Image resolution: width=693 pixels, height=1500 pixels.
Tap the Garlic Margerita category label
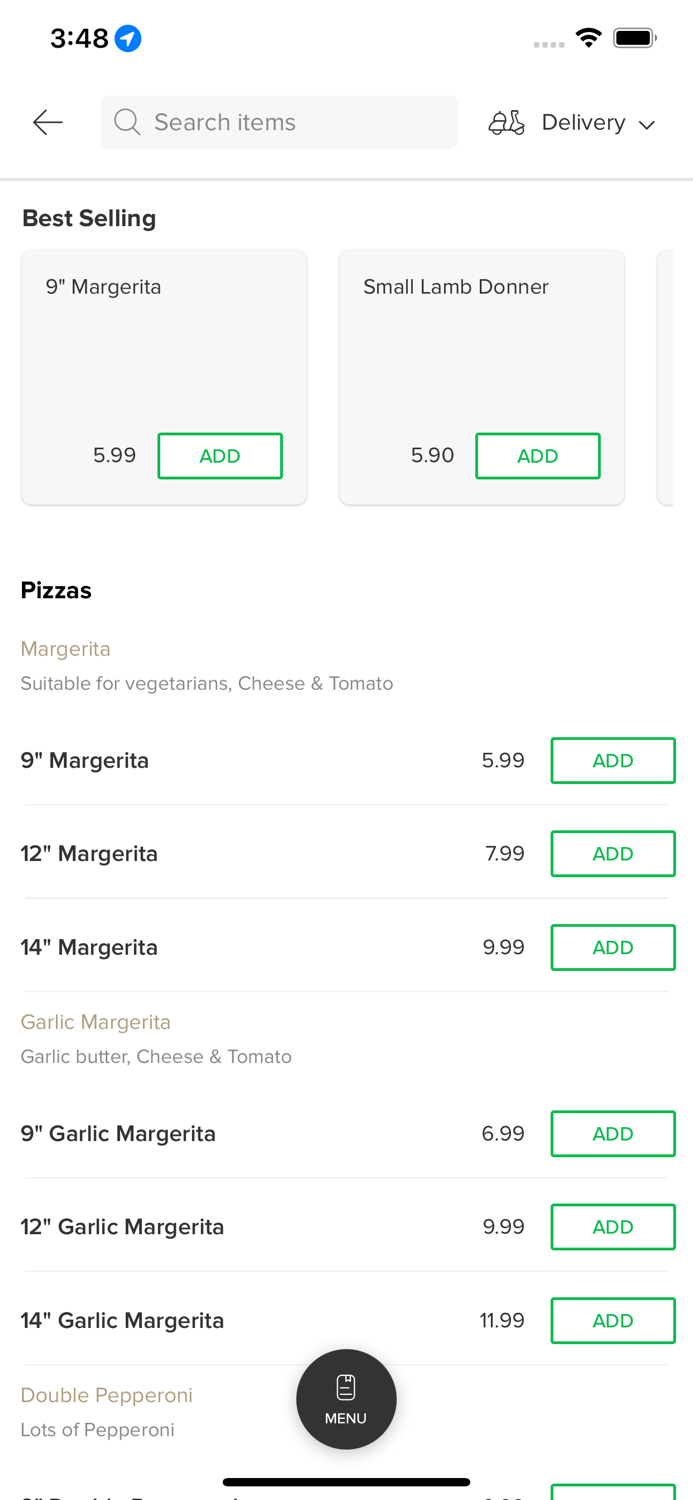pos(96,1022)
